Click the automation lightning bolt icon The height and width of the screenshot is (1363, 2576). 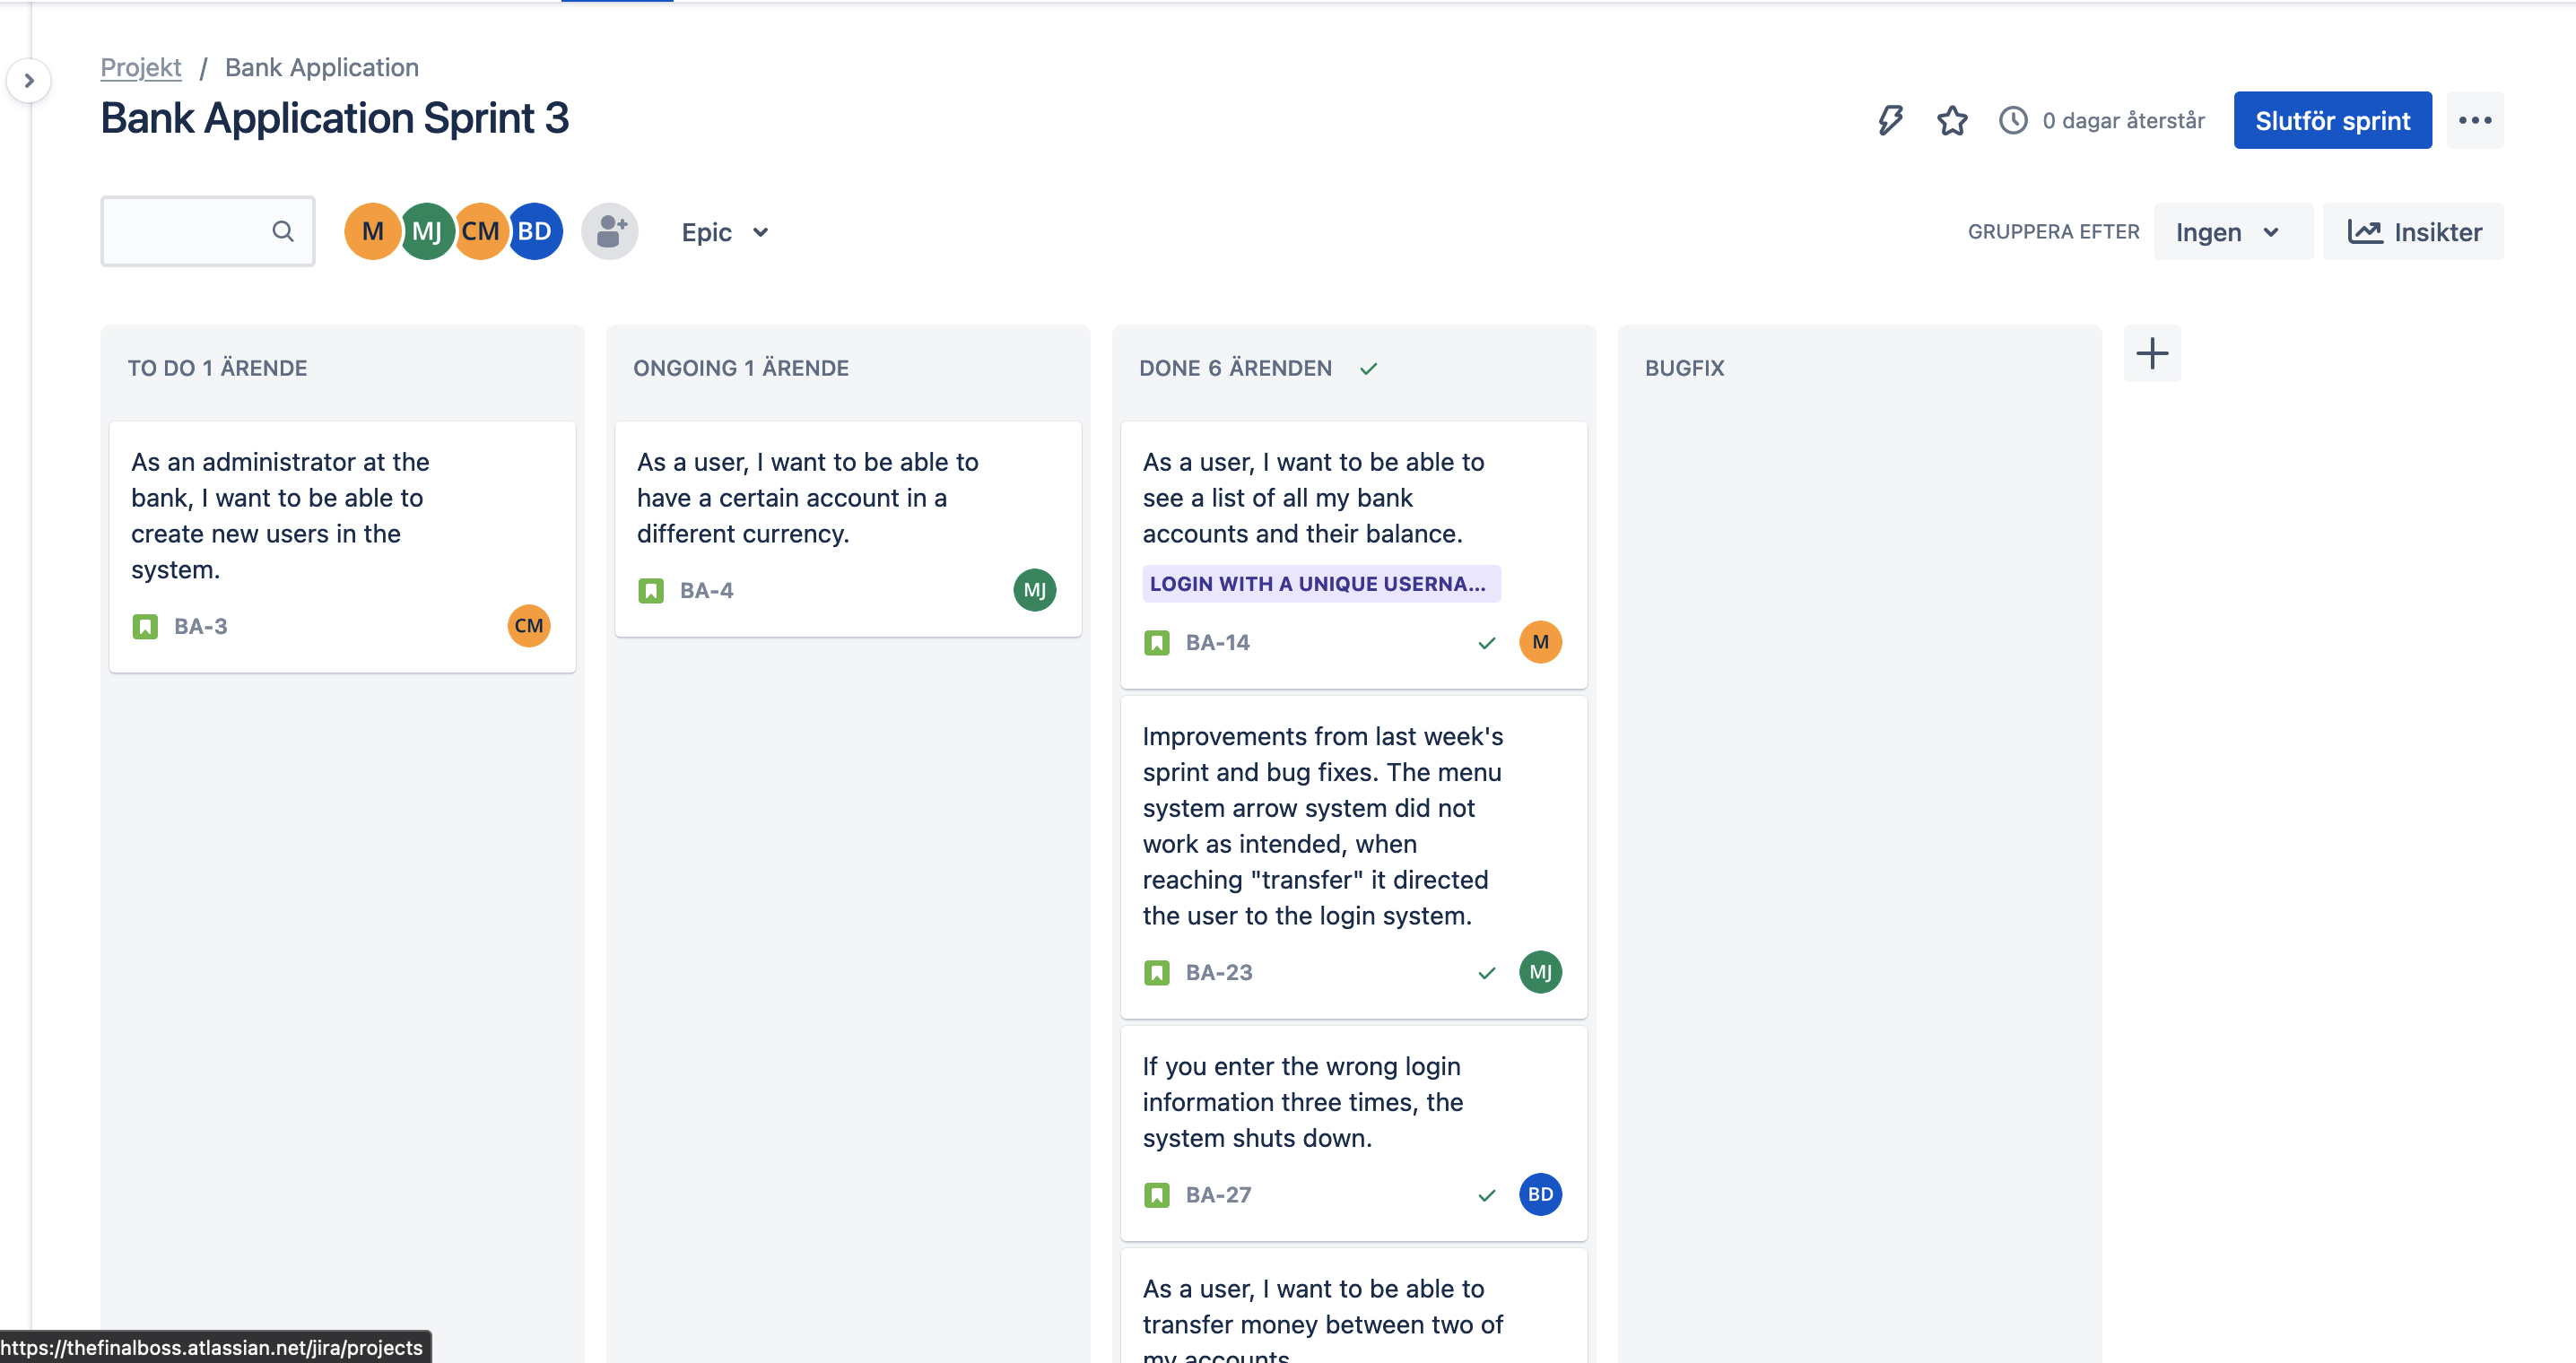1890,120
